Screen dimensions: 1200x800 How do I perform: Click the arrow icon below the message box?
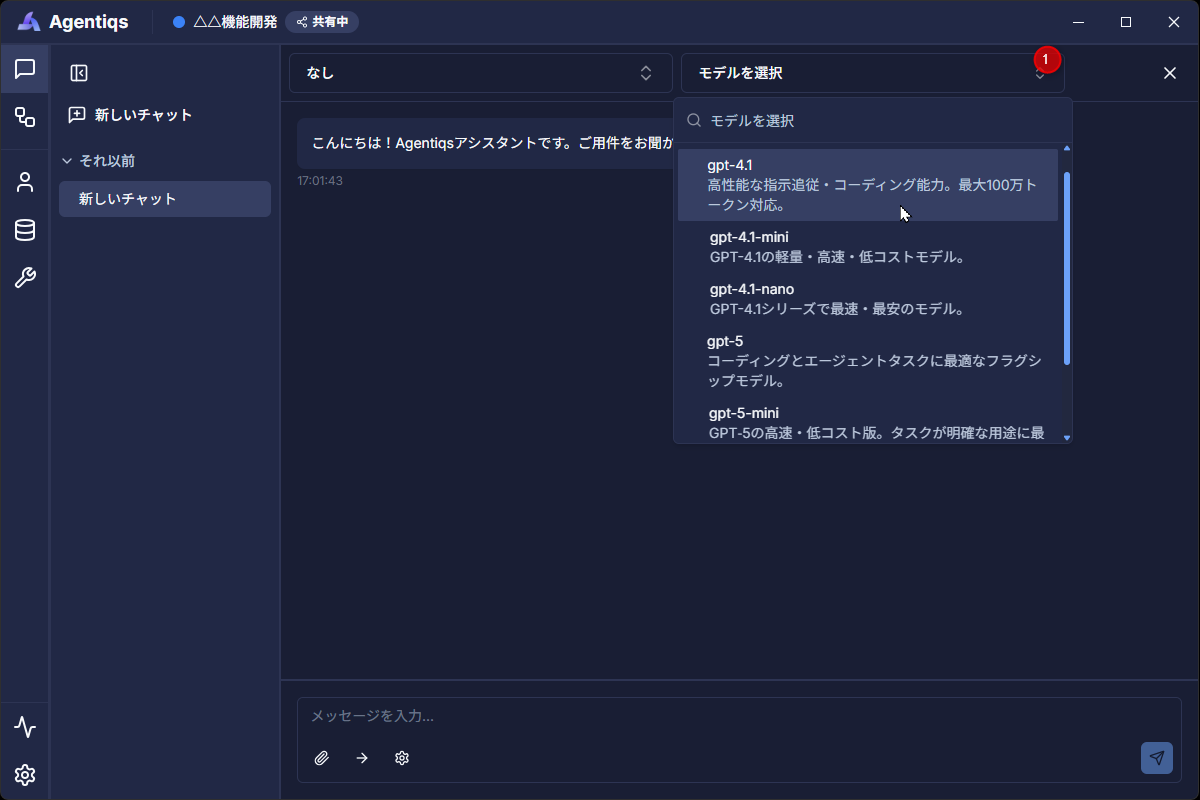[362, 758]
